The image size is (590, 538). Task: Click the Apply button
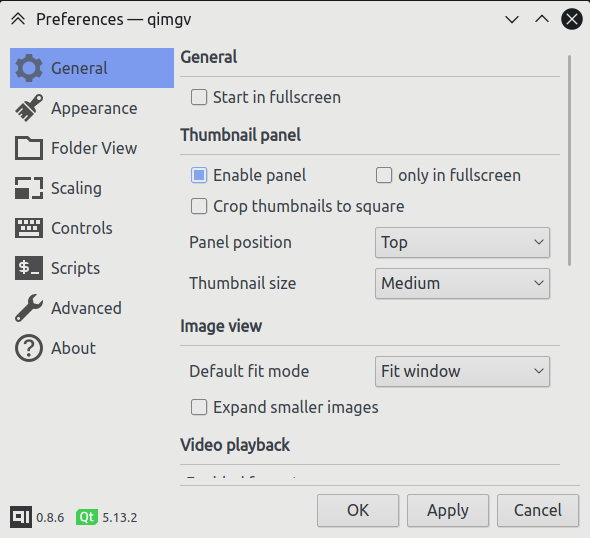448,511
